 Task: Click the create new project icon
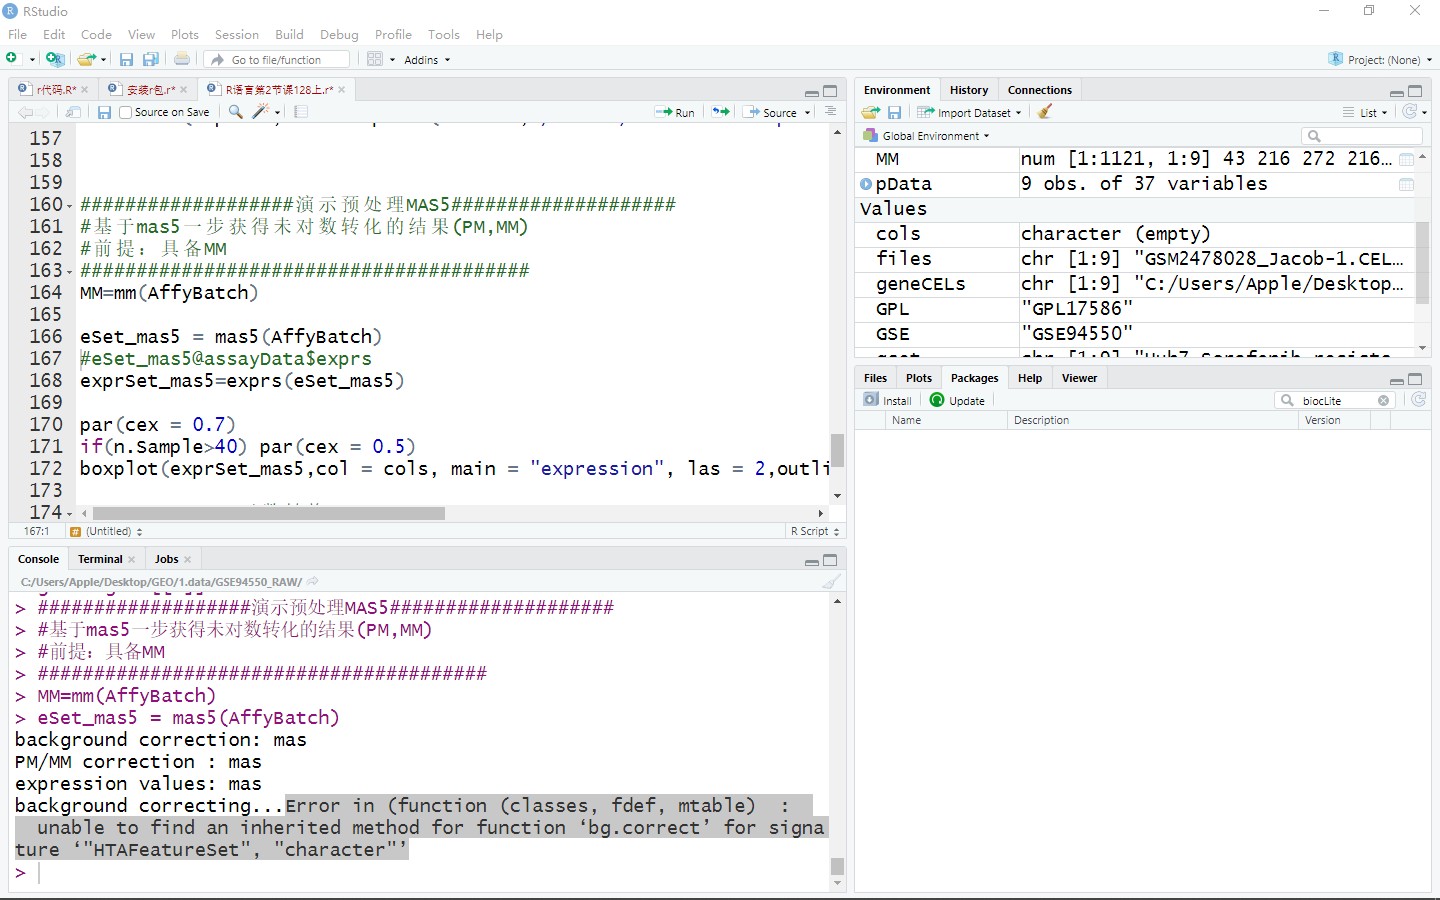click(55, 59)
